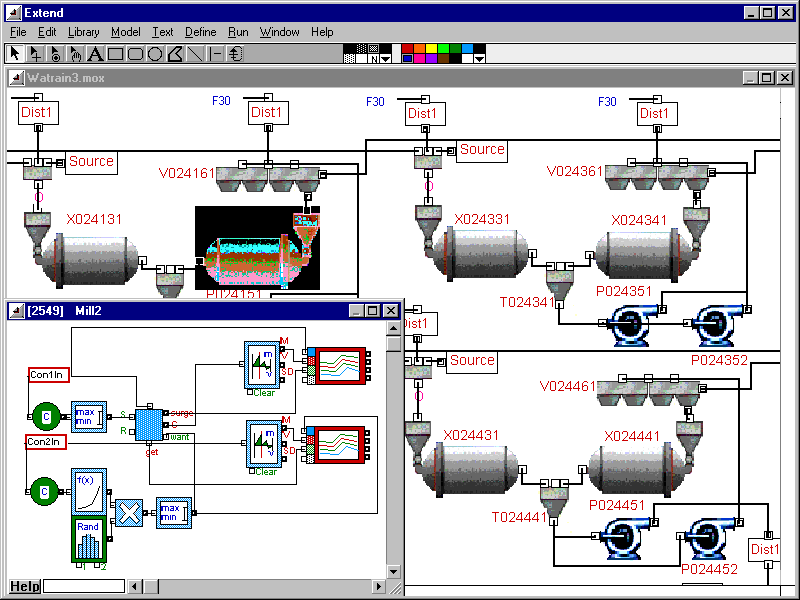Click the green C block feeding f(x)
Viewport: 800px width, 600px height.
[44, 491]
